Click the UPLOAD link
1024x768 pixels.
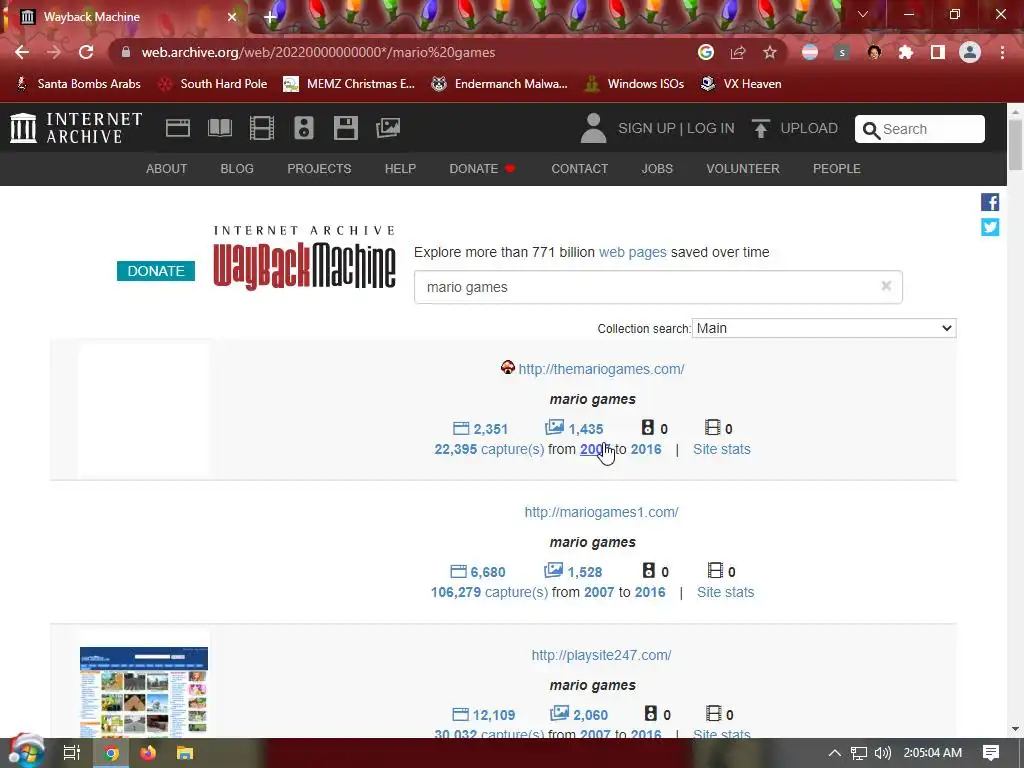(x=809, y=128)
